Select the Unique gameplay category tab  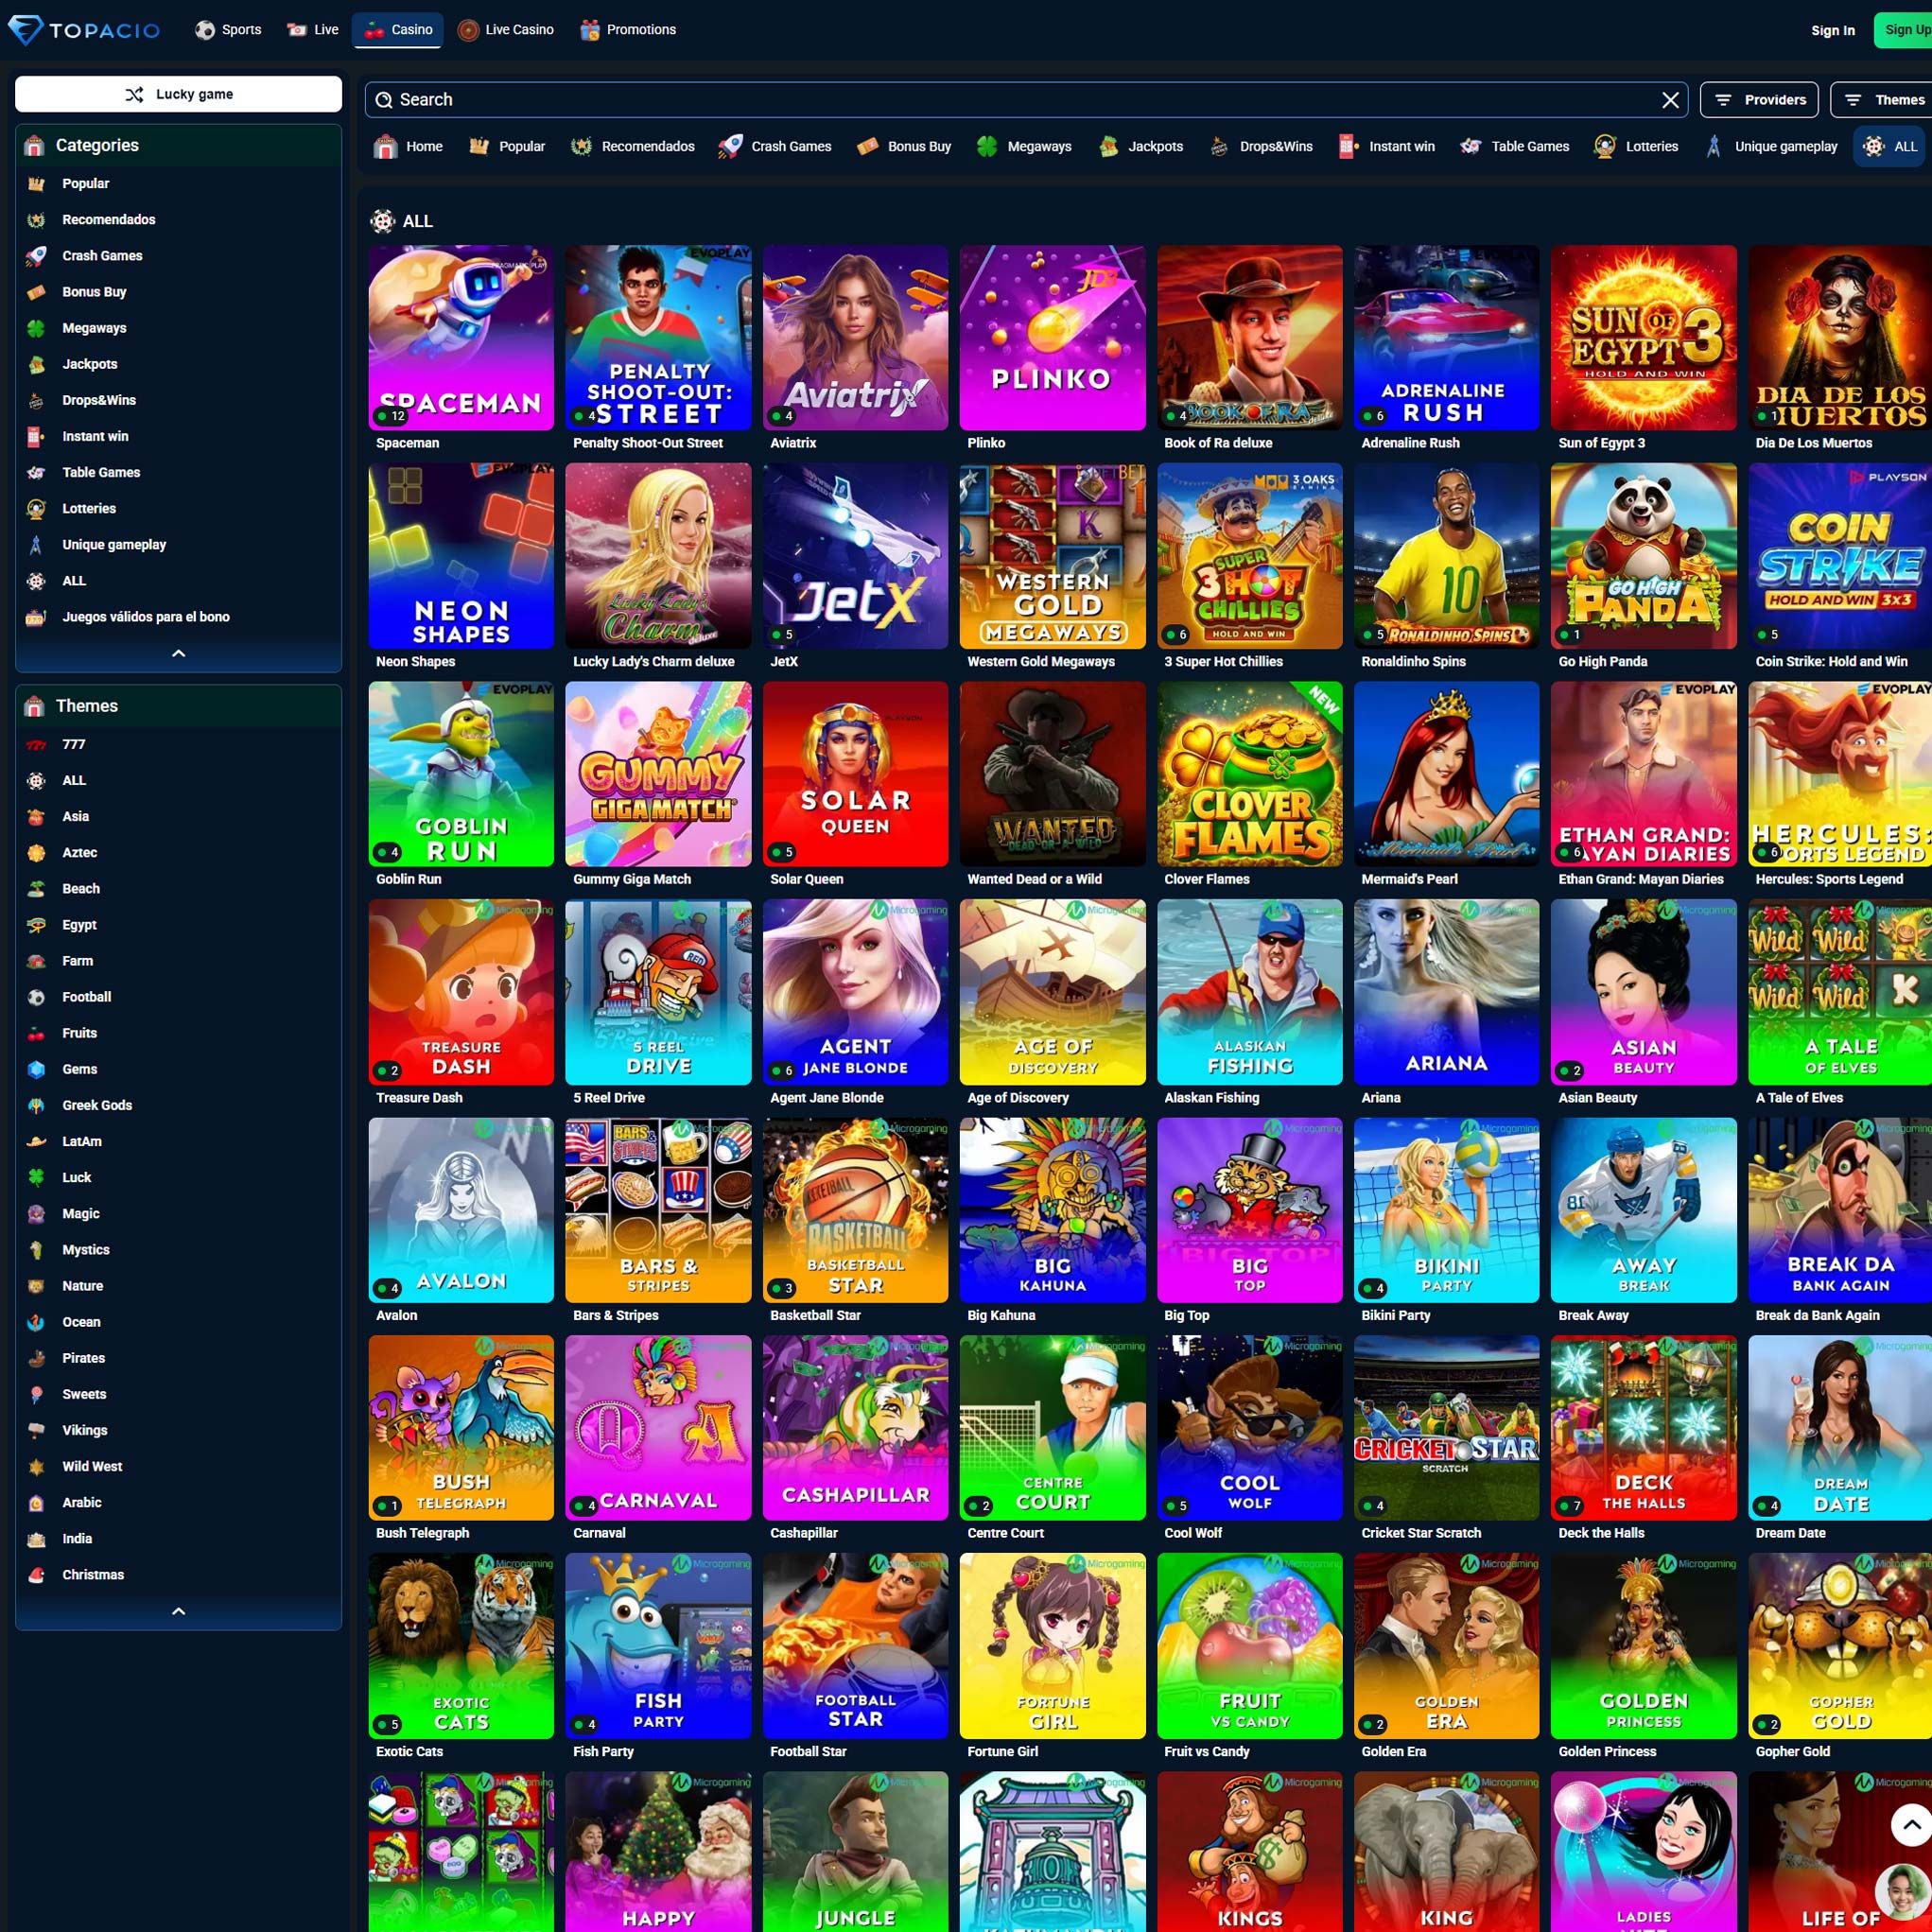click(x=1771, y=147)
